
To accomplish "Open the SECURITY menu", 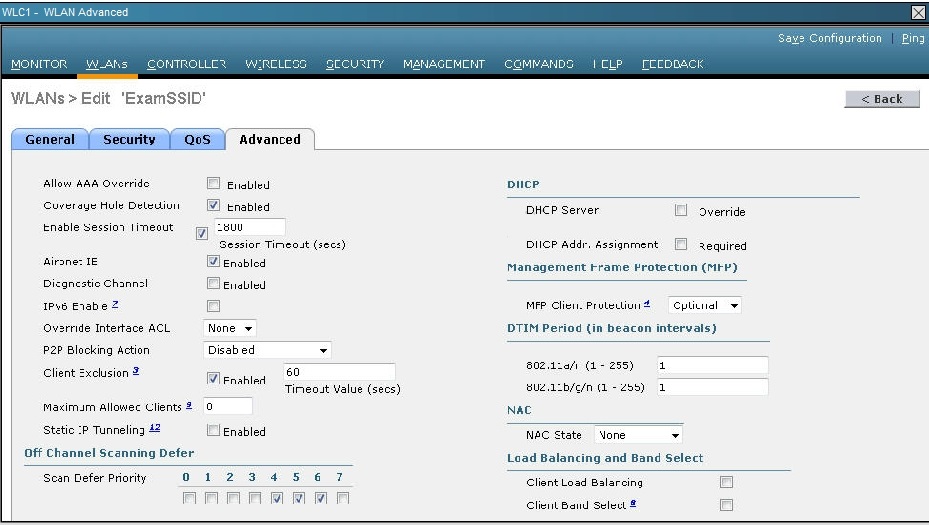I will point(355,64).
